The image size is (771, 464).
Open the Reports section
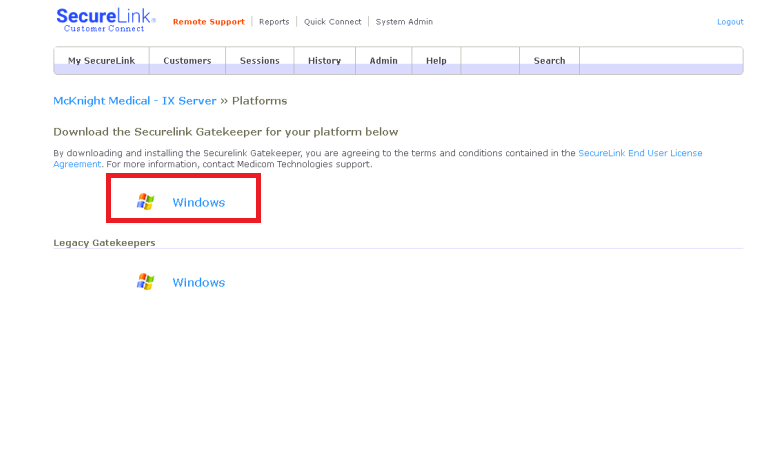click(274, 22)
